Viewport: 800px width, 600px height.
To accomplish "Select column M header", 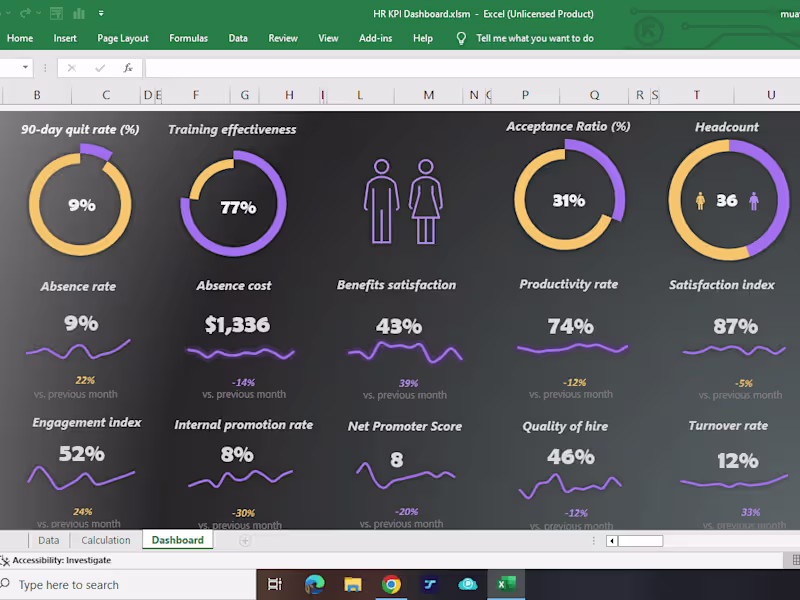I will [429, 95].
